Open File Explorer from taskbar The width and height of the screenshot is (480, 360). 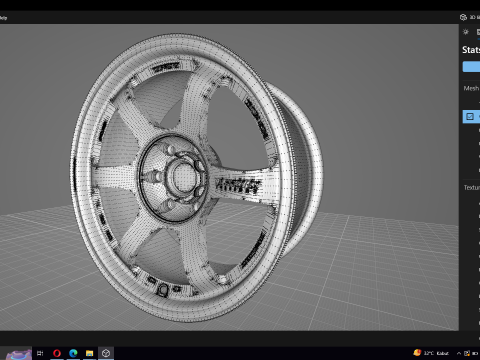(x=89, y=353)
